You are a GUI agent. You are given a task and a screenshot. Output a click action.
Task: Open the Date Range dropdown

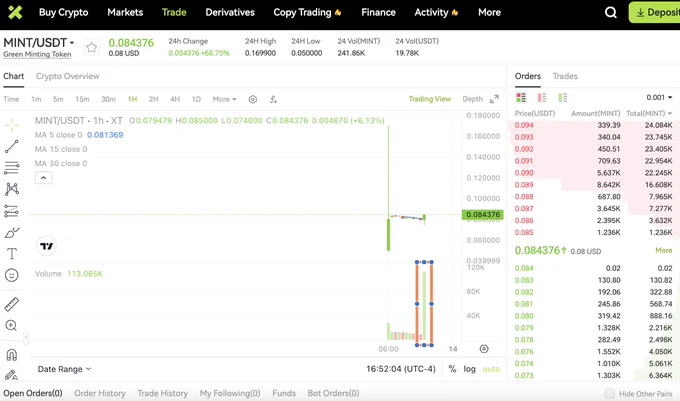[x=64, y=369]
